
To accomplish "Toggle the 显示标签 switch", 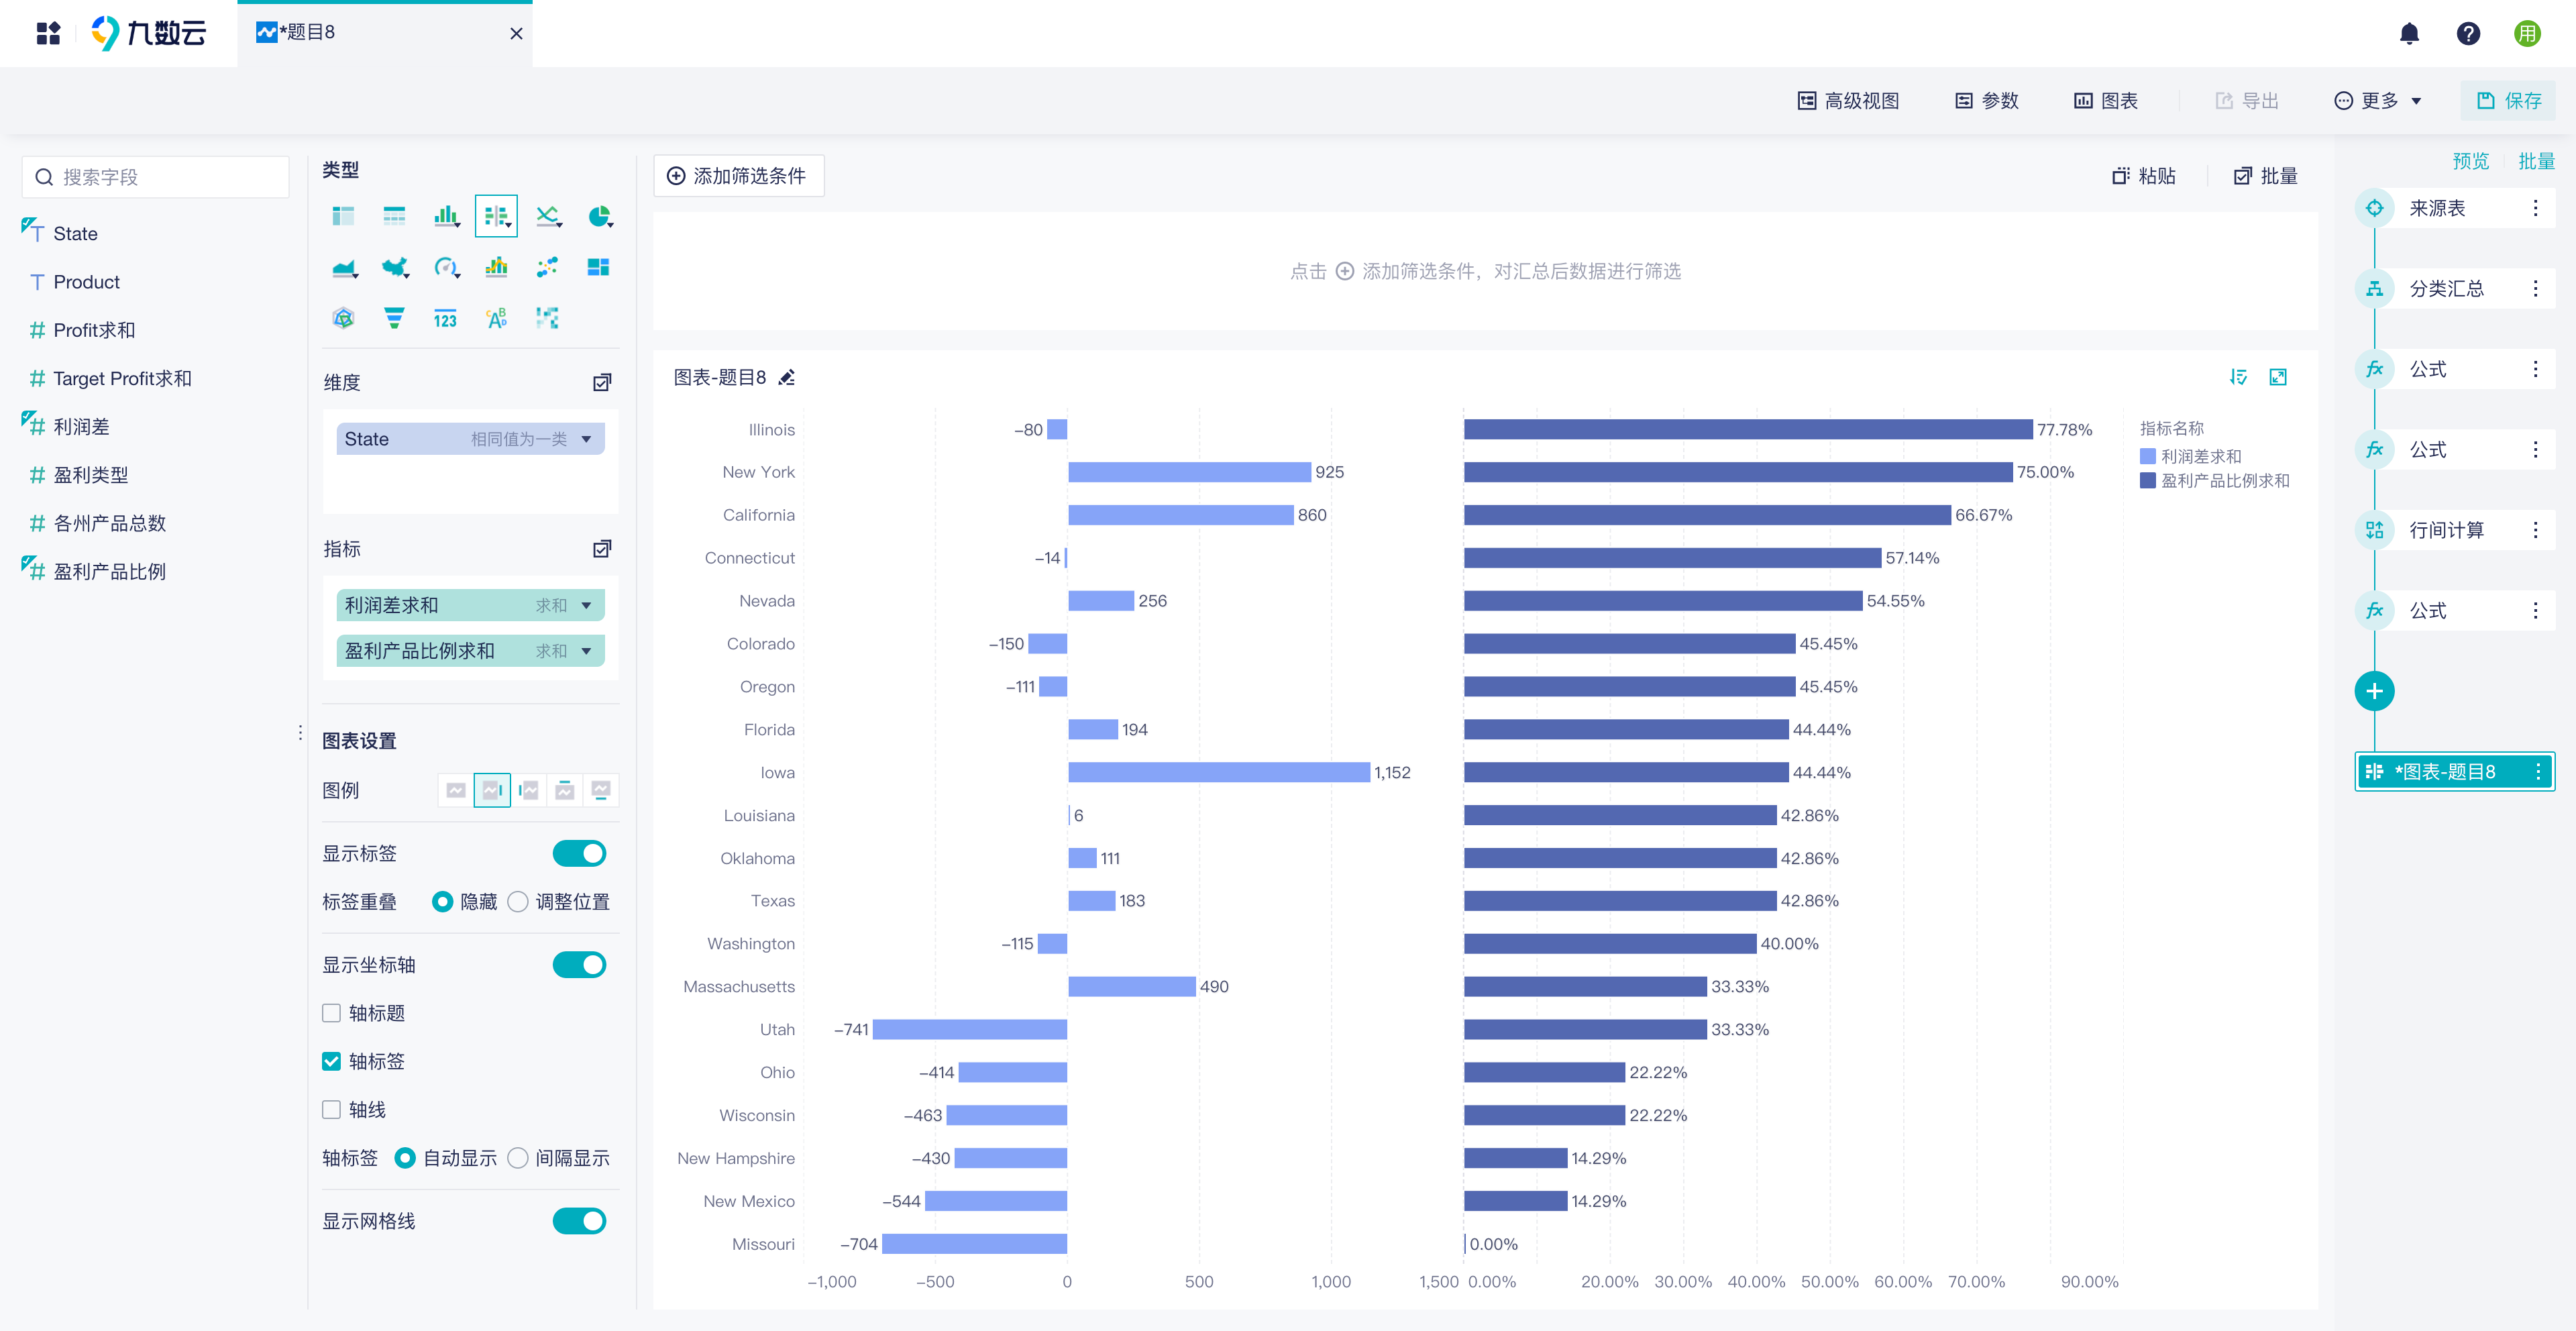I will [x=579, y=853].
